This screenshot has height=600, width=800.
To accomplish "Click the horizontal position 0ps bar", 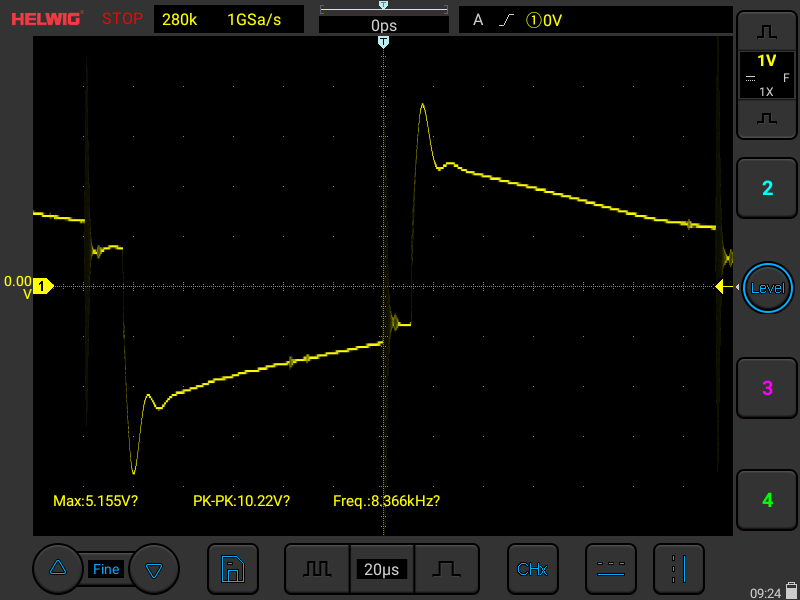I will (384, 19).
